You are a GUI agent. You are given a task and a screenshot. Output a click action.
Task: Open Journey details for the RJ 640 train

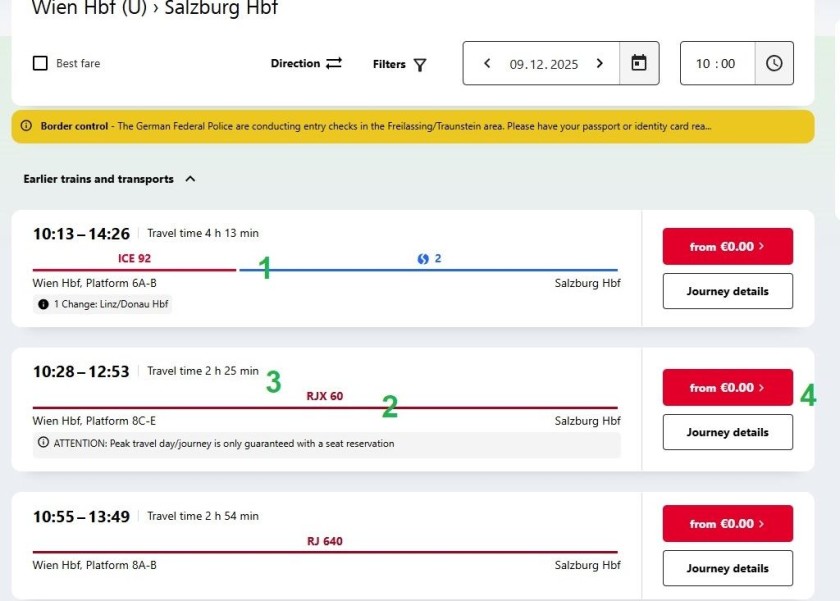pos(727,568)
